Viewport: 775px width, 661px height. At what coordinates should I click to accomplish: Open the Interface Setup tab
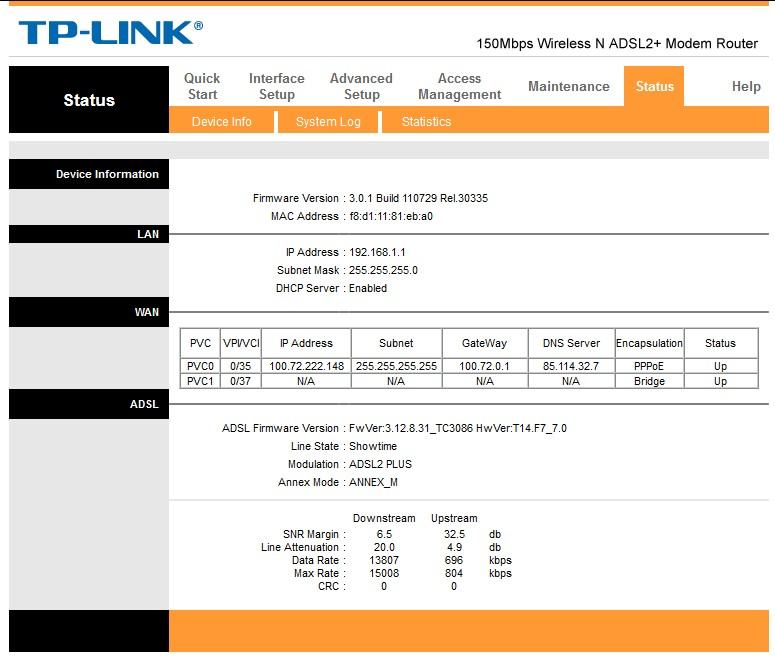click(277, 87)
